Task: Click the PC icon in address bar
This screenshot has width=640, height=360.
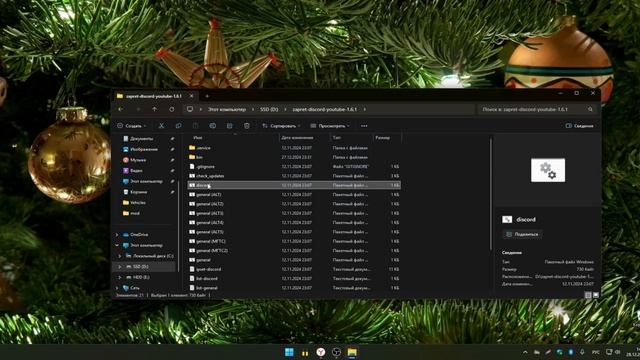Action: (x=190, y=109)
